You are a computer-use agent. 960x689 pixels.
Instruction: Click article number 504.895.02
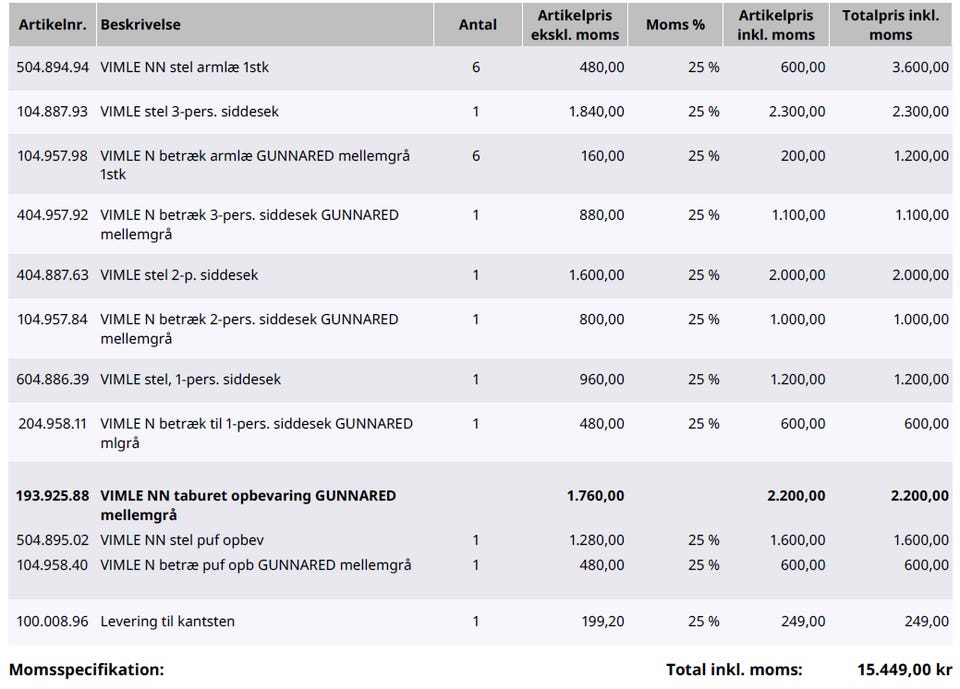53,540
